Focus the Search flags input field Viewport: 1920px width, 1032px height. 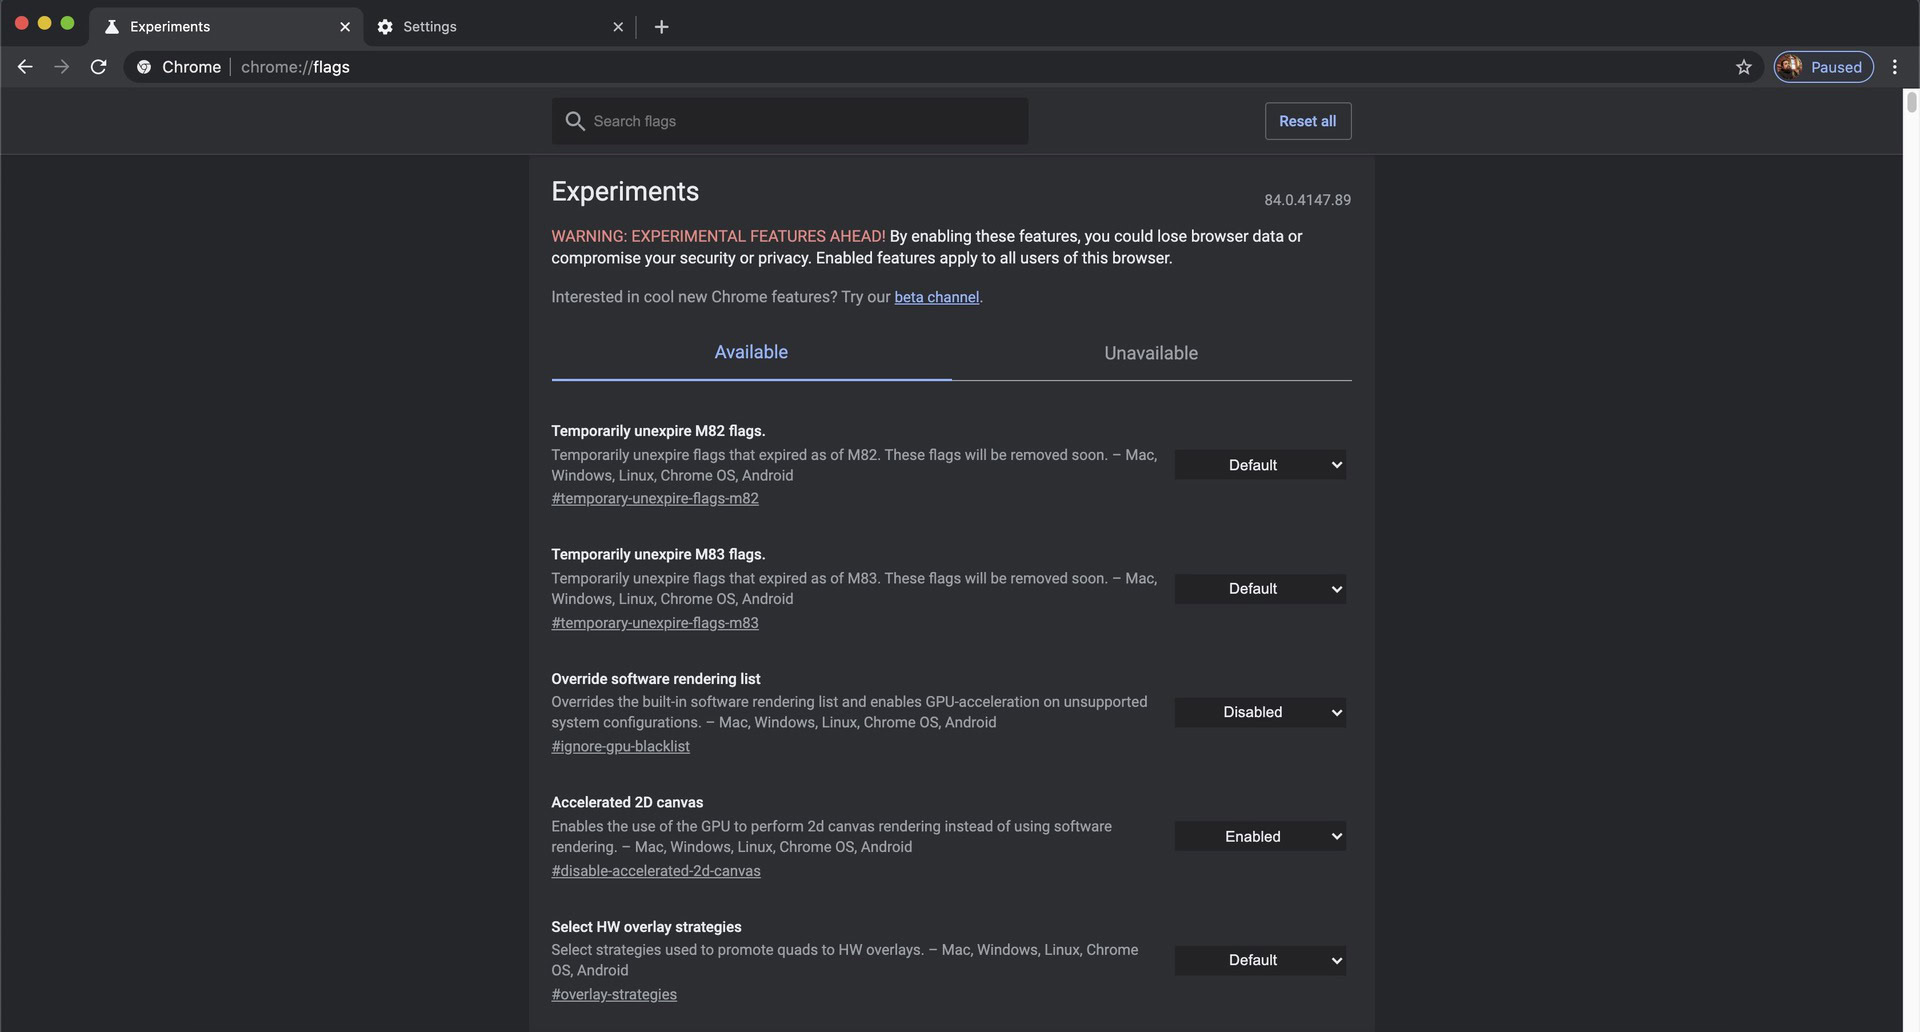coord(800,121)
